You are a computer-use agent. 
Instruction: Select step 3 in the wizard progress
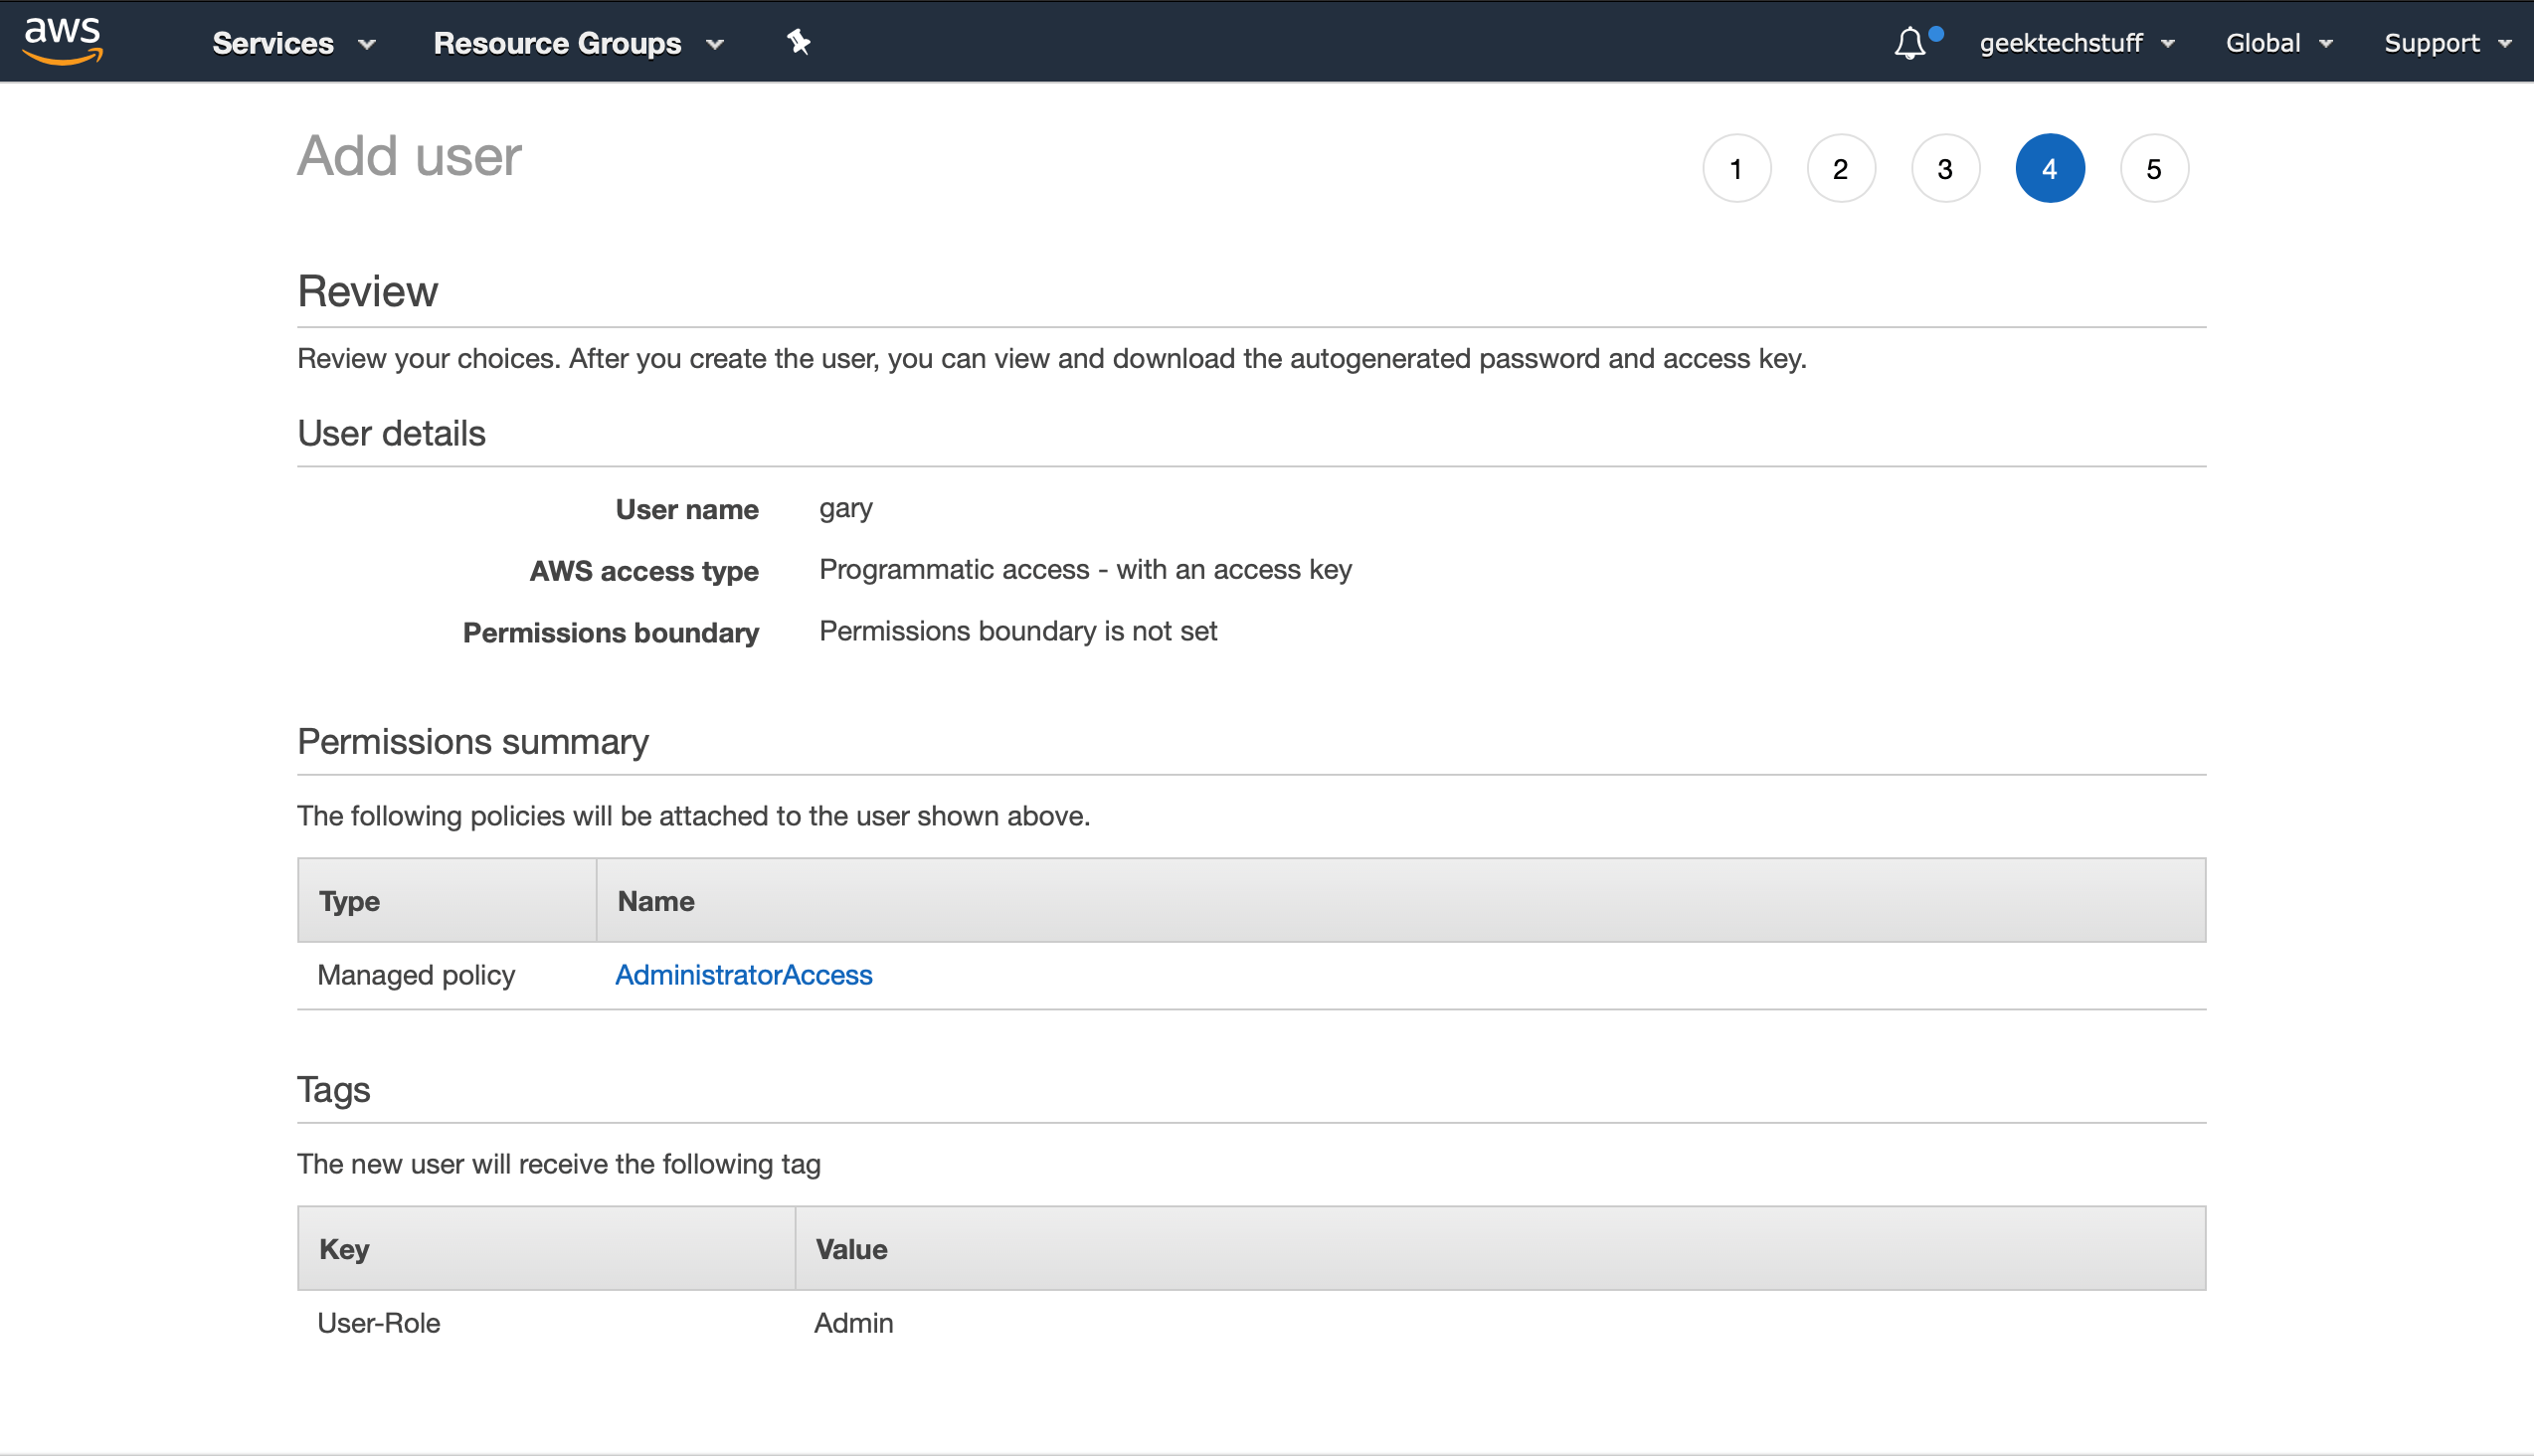click(x=1945, y=168)
